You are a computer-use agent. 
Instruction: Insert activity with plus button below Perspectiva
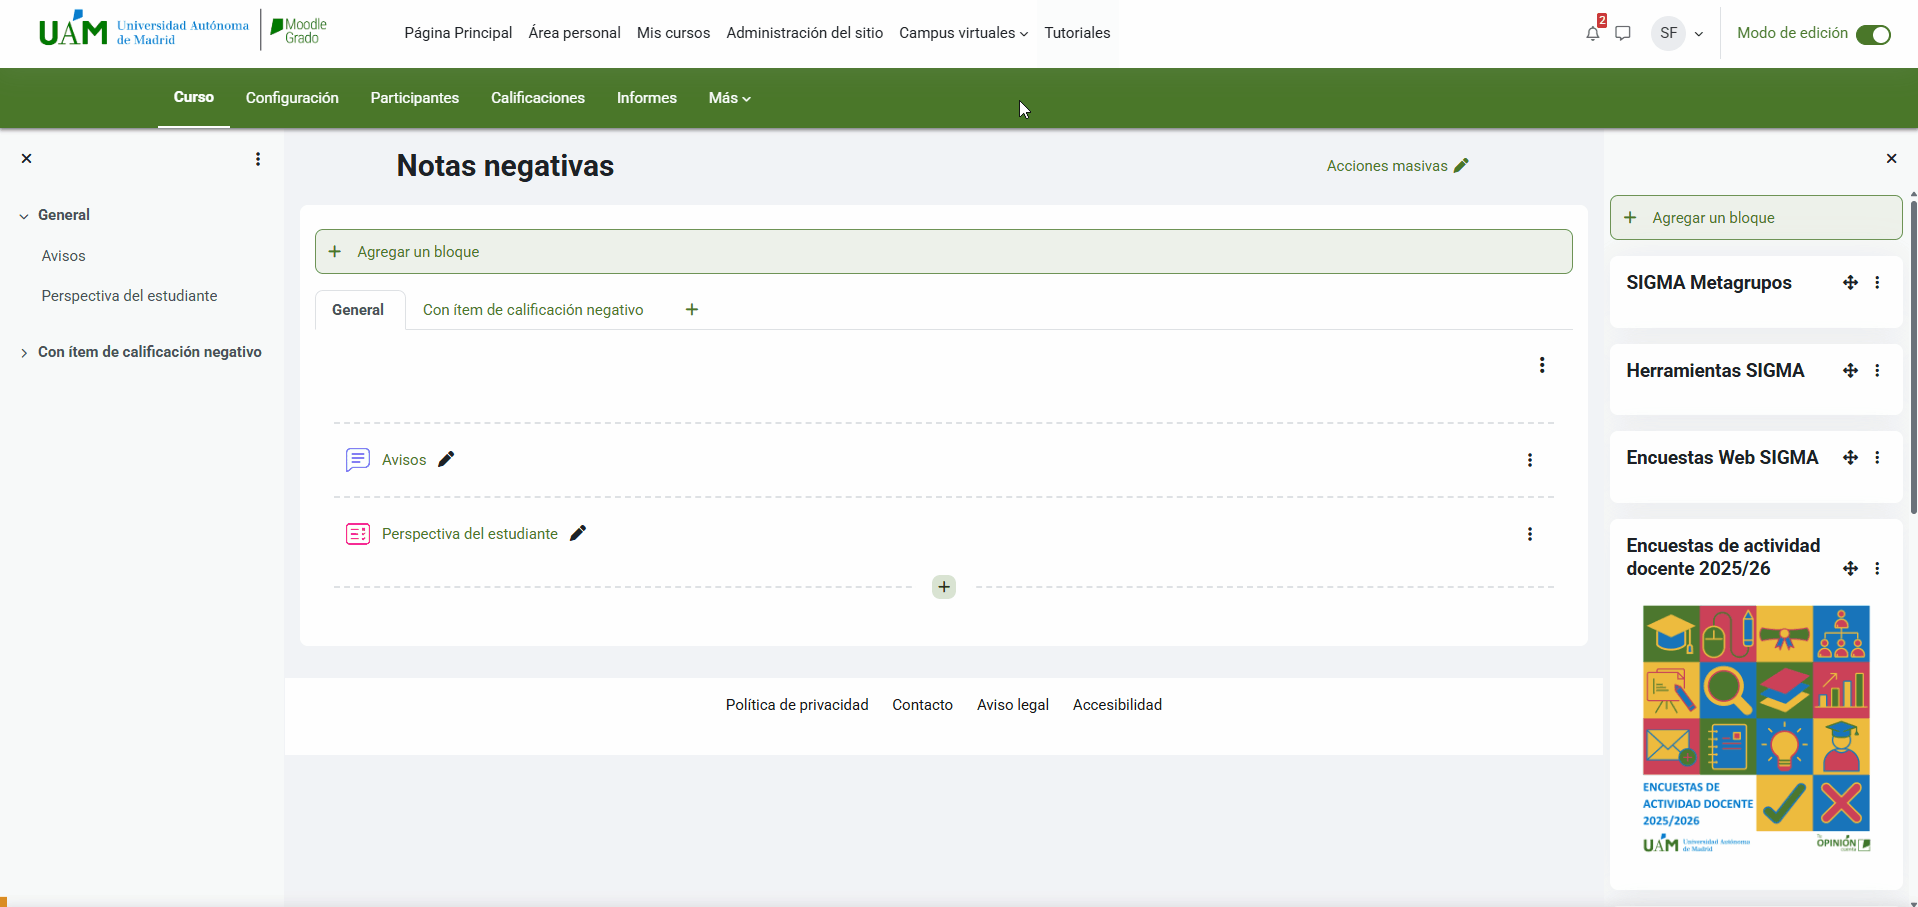point(944,587)
